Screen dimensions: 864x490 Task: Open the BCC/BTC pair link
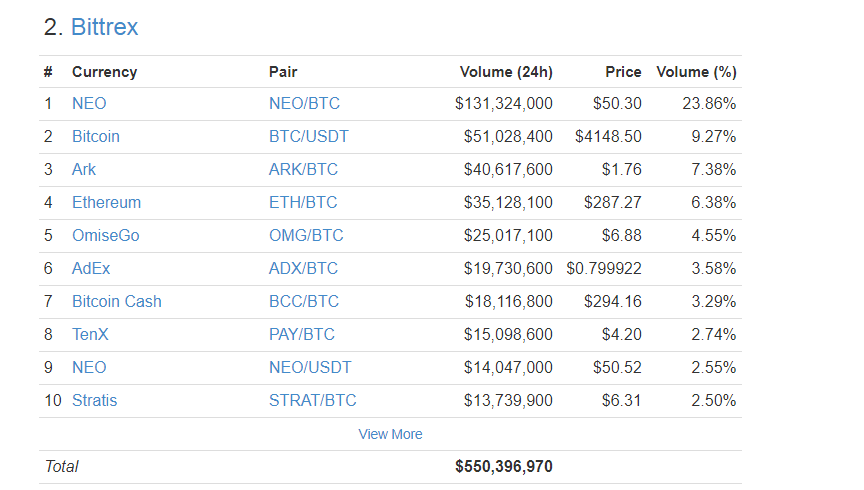pos(304,301)
